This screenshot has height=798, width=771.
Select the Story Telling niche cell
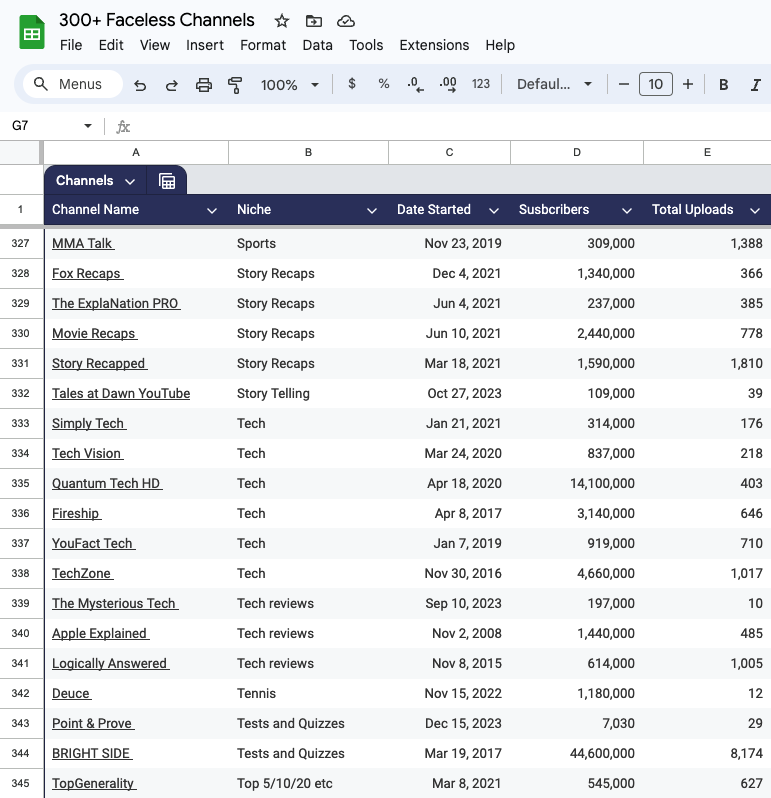tap(308, 393)
